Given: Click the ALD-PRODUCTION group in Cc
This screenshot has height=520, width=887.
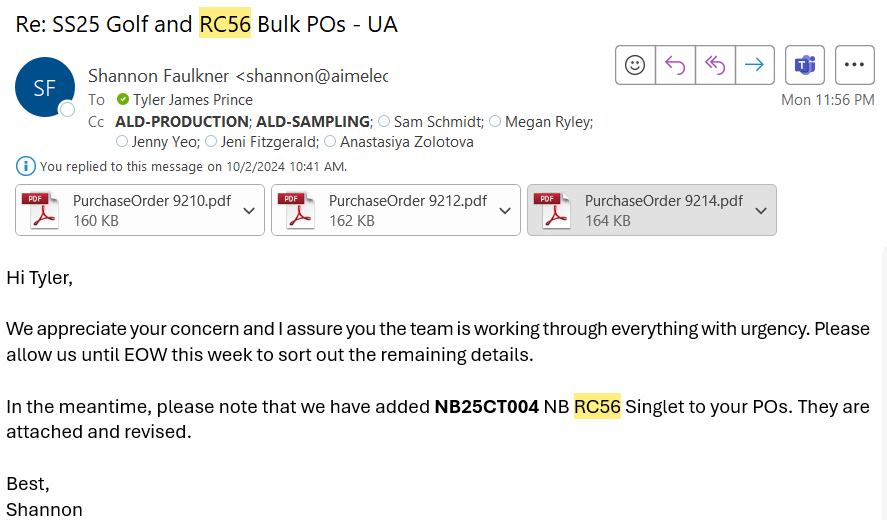Looking at the screenshot, I should tap(182, 122).
